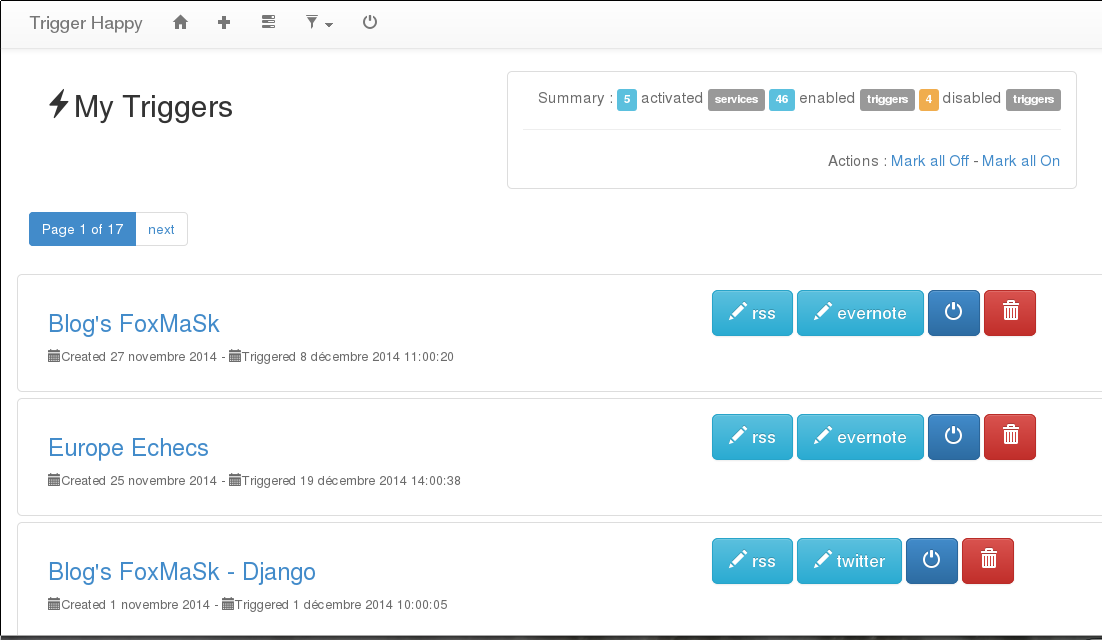Viewport: 1102px width, 640px height.
Task: Go to next page of triggers
Action: pyautogui.click(x=161, y=229)
